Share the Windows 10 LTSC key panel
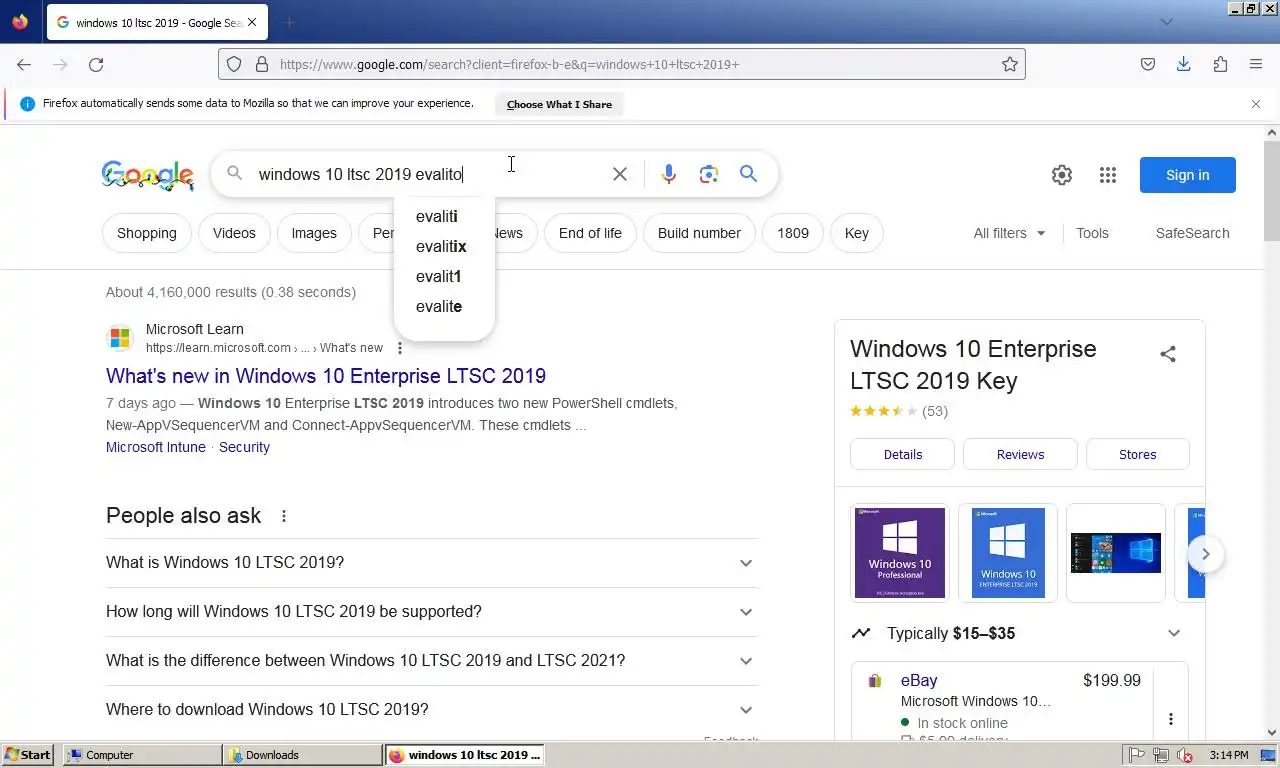 [x=1168, y=354]
